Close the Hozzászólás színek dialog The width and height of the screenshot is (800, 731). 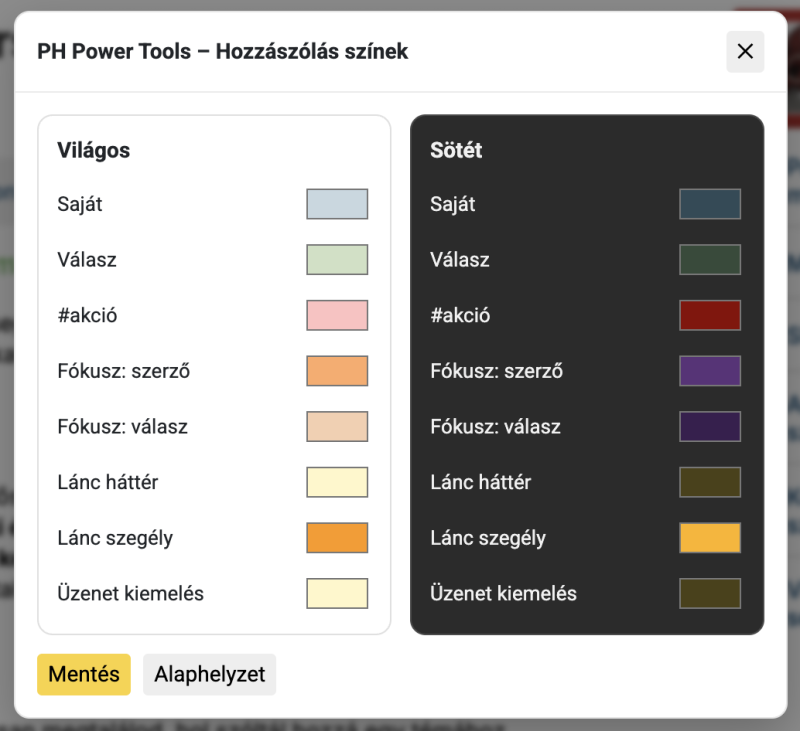pyautogui.click(x=745, y=52)
